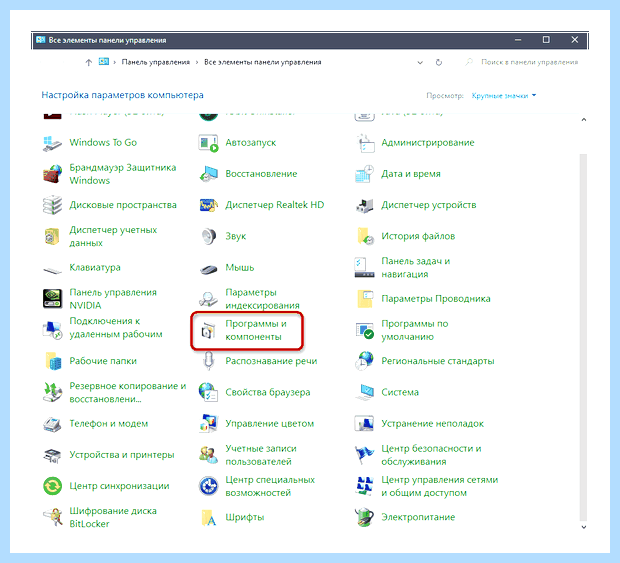This screenshot has height=563, width=620.
Task: Click the Control Panel icon in address bar
Action: (104, 62)
